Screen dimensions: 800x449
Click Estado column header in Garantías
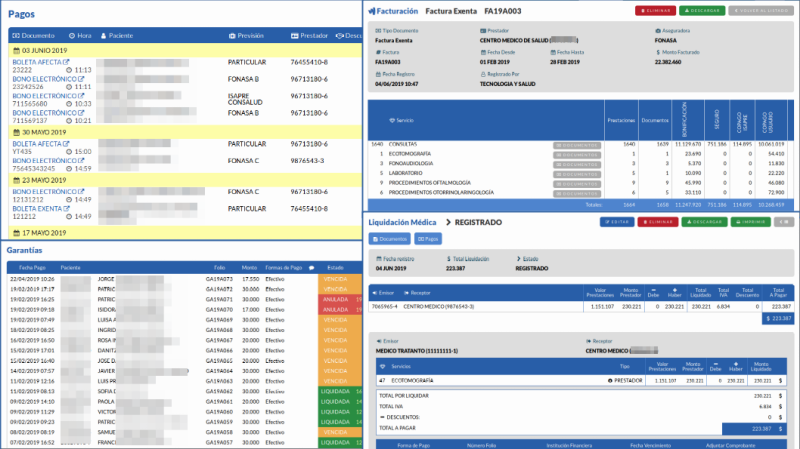[x=335, y=268]
